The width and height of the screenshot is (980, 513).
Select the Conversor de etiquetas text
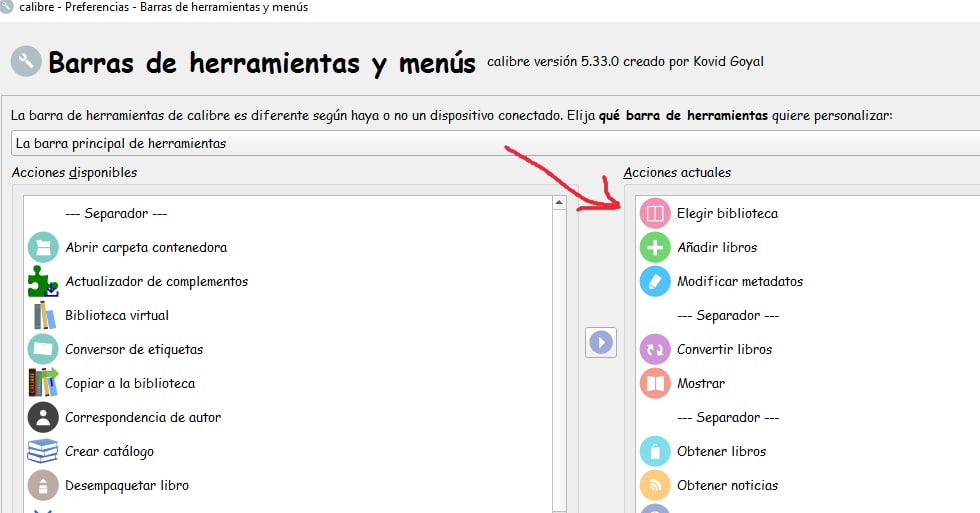click(x=134, y=349)
